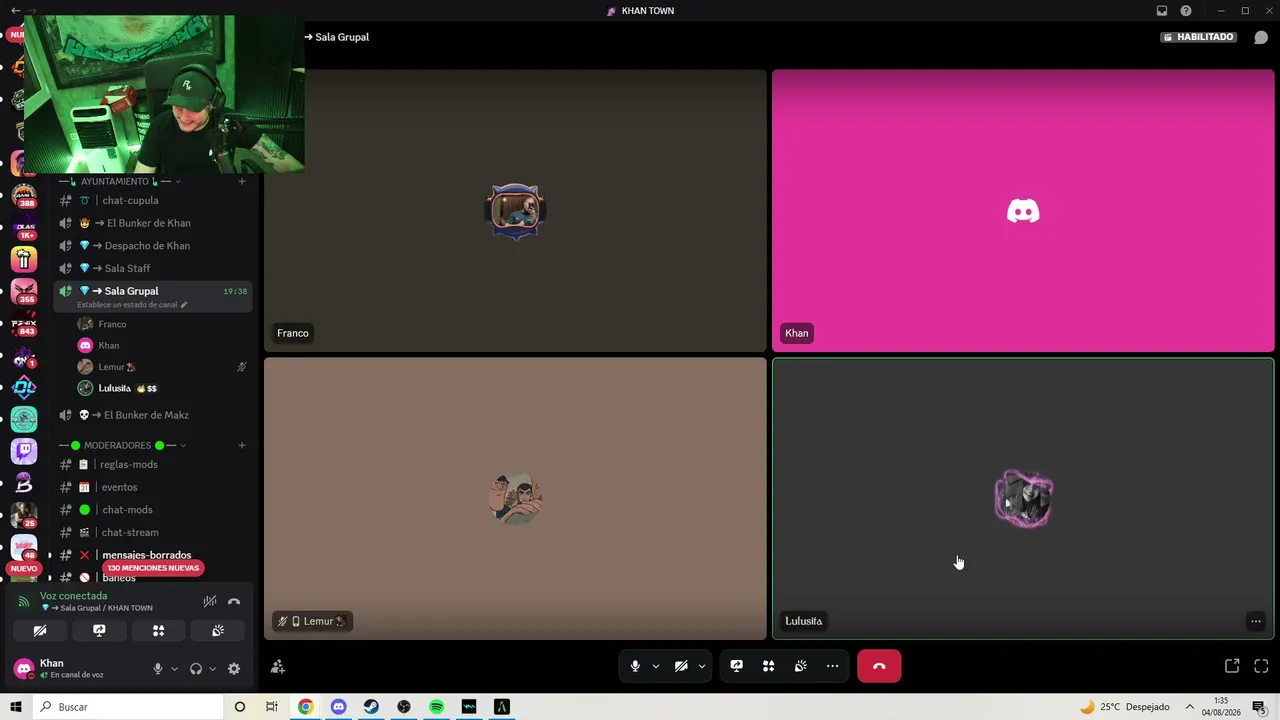Open input device arrow next to user panel mic
1280x720 pixels.
[x=174, y=669]
